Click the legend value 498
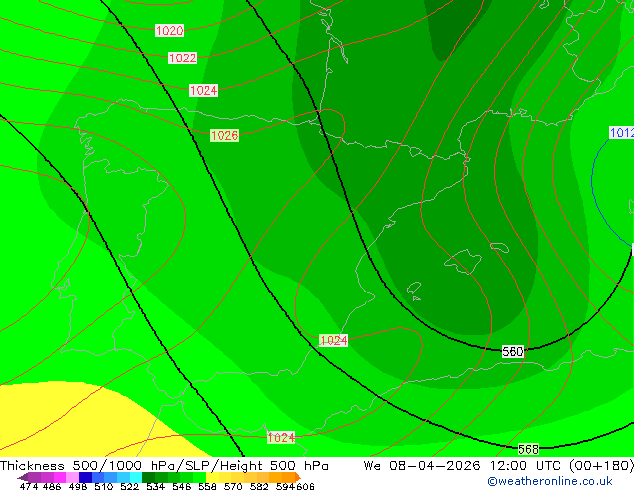 point(78,486)
